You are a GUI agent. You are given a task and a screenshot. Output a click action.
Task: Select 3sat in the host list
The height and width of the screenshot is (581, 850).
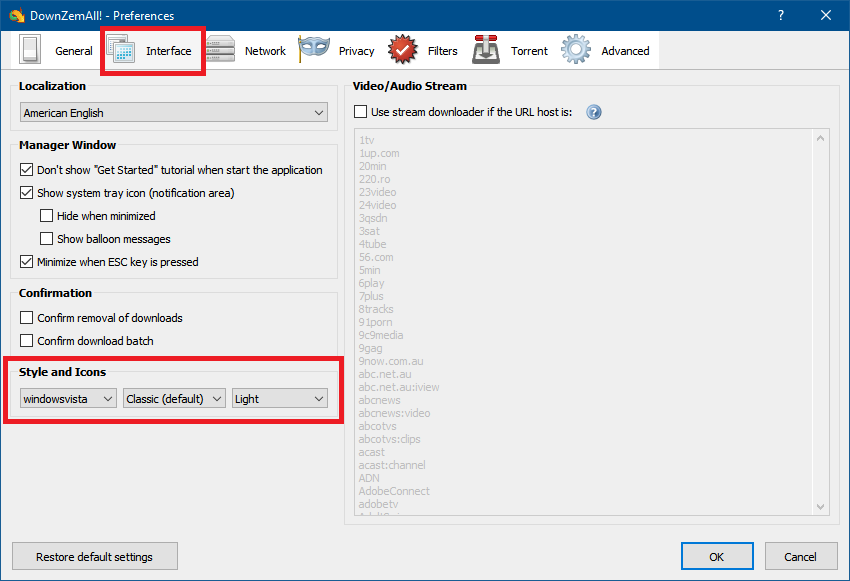[x=369, y=231]
